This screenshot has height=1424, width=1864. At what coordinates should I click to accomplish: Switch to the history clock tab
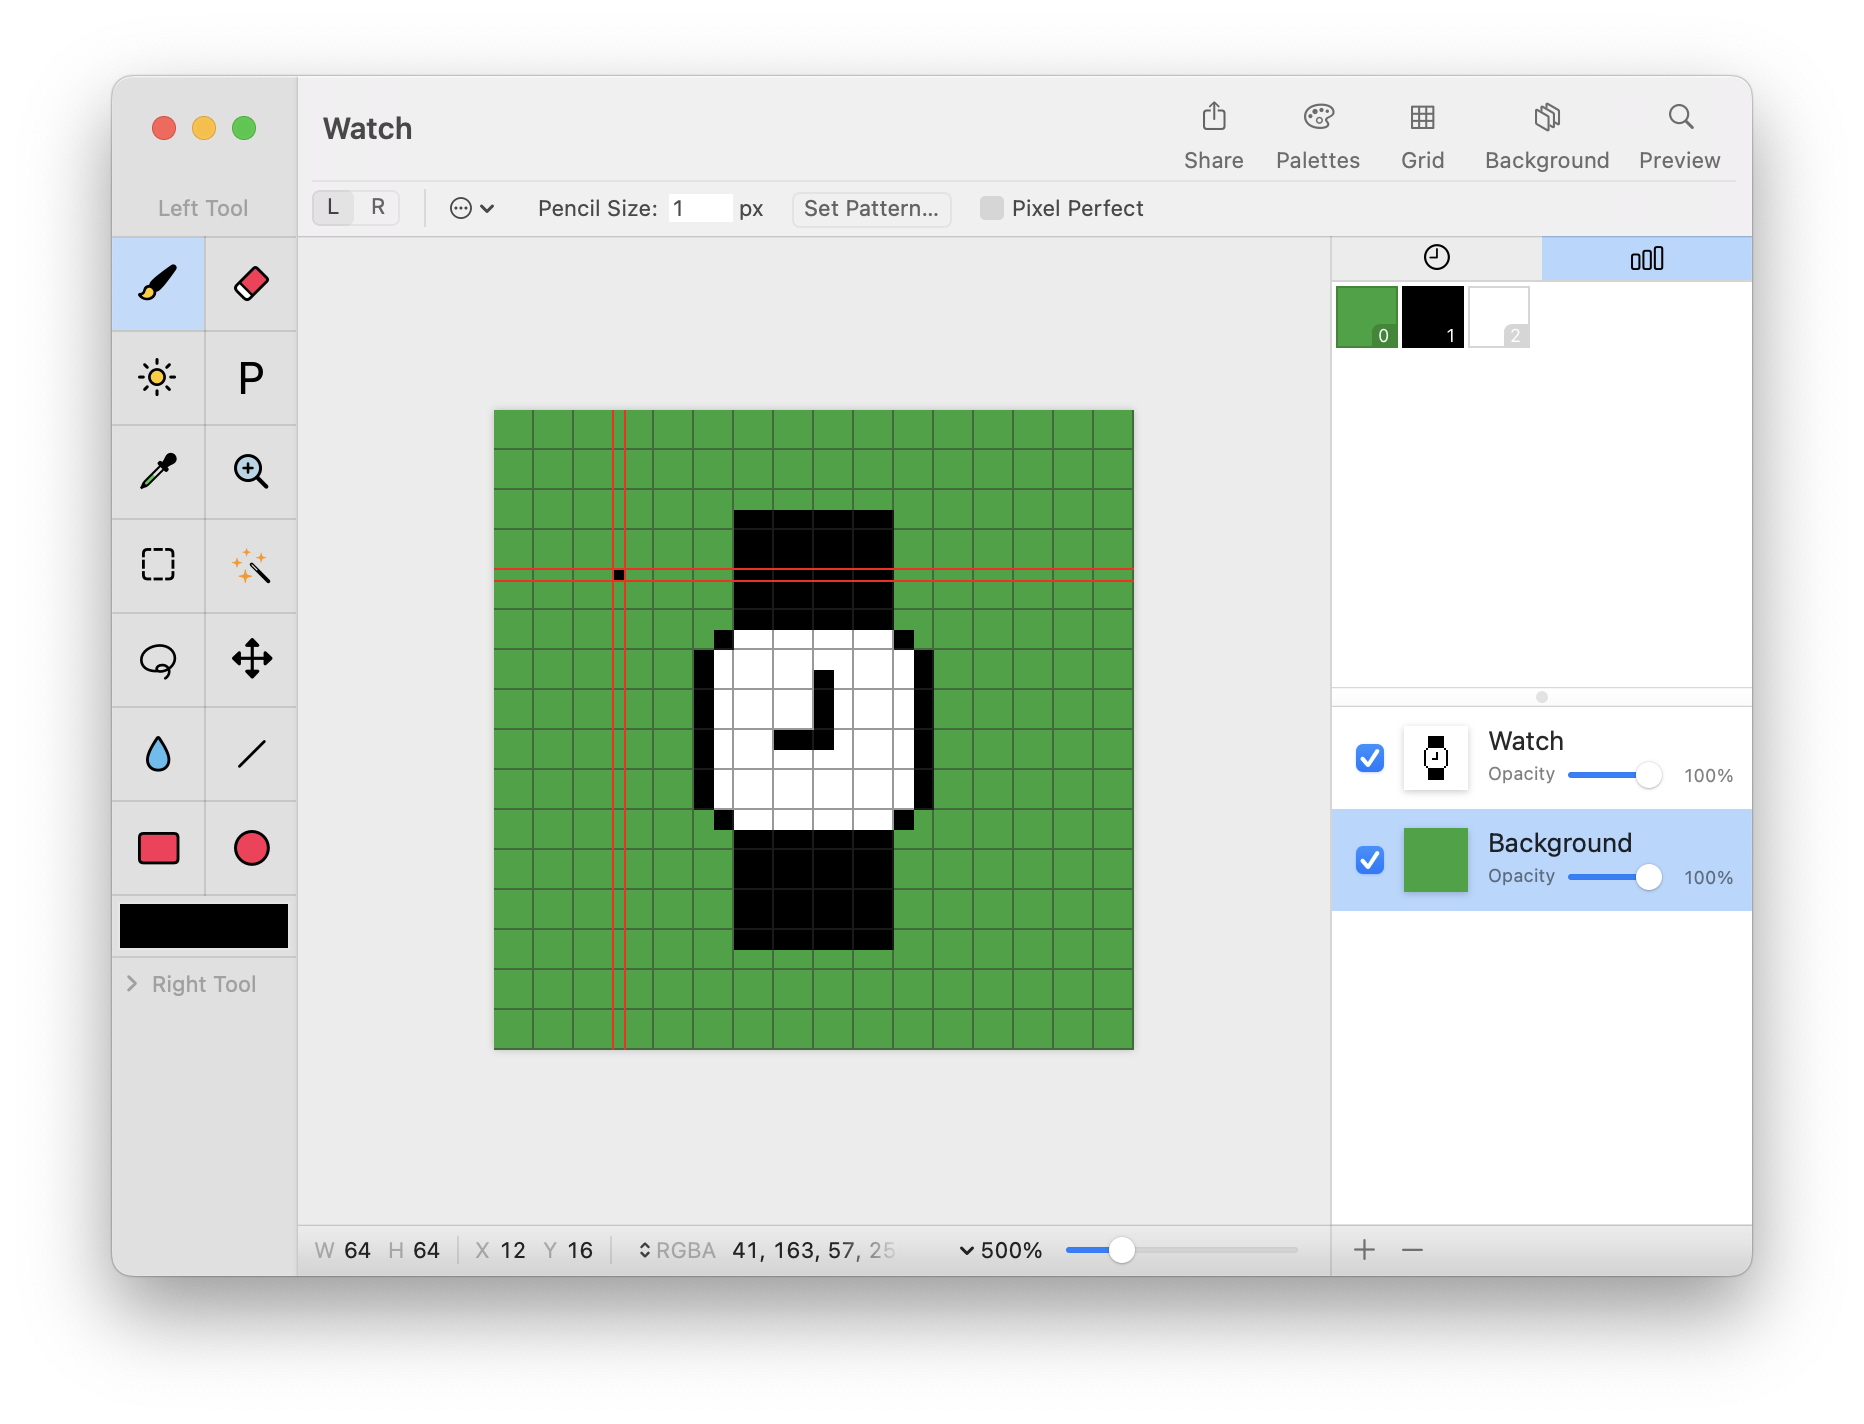[x=1436, y=258]
